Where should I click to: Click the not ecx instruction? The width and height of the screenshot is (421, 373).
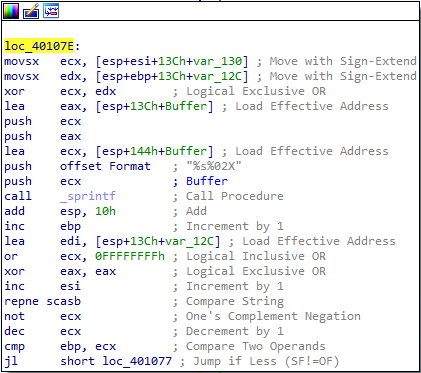click(x=42, y=316)
